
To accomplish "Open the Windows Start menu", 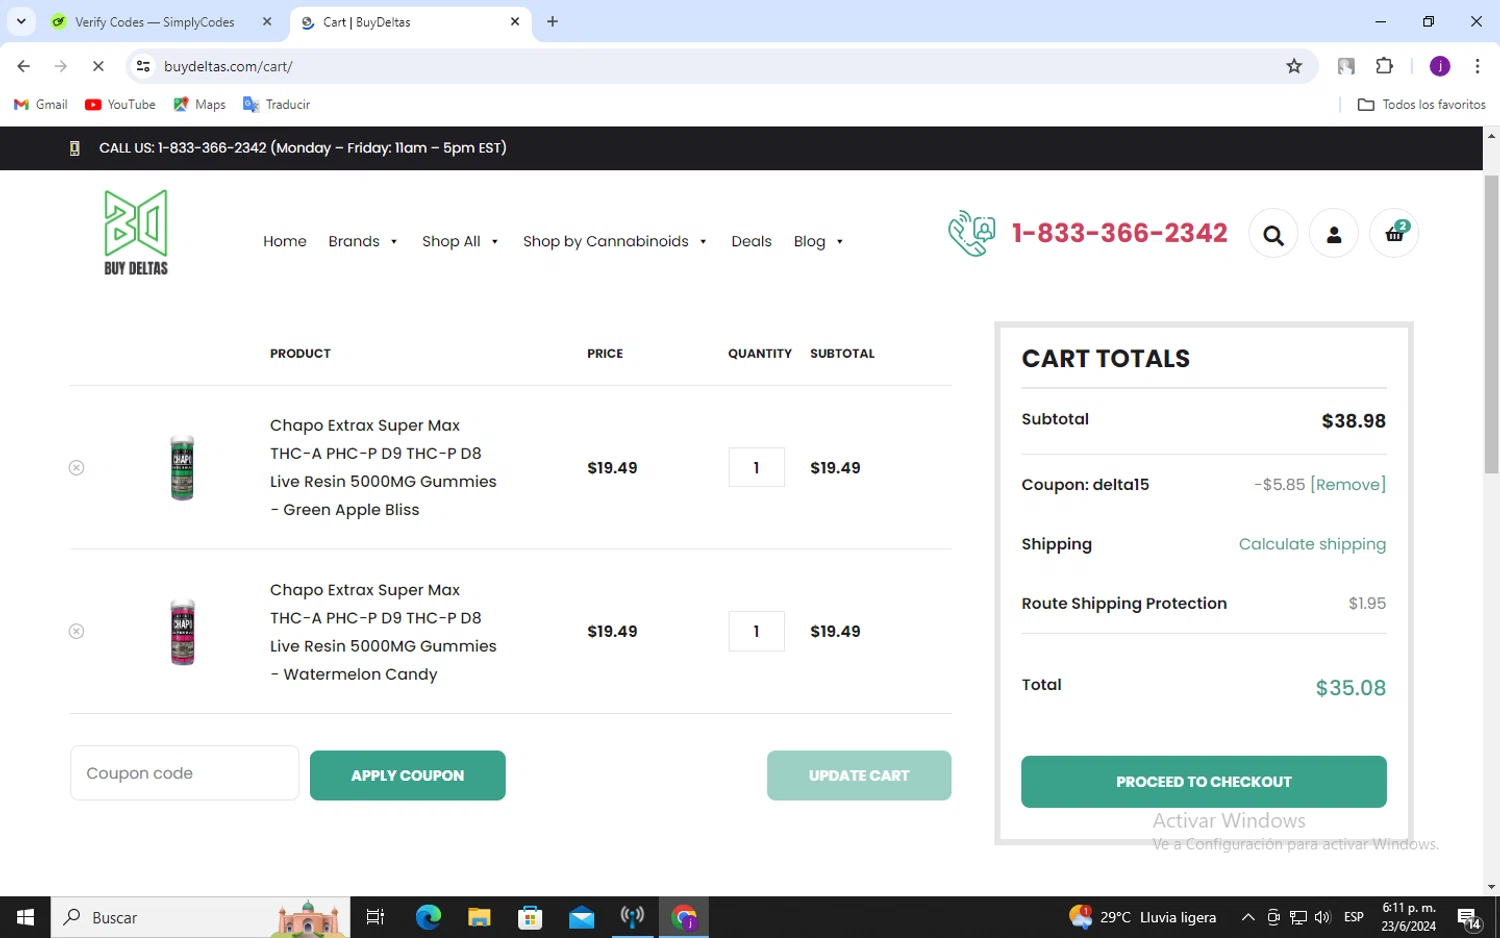I will [x=25, y=917].
